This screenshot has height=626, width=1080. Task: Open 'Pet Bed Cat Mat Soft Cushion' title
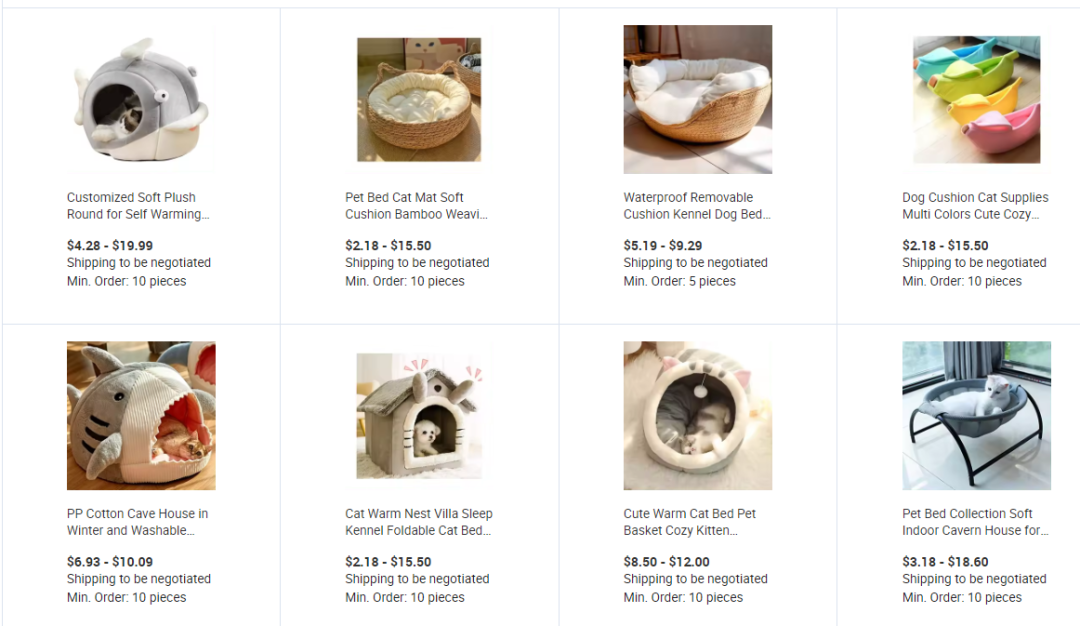point(416,205)
